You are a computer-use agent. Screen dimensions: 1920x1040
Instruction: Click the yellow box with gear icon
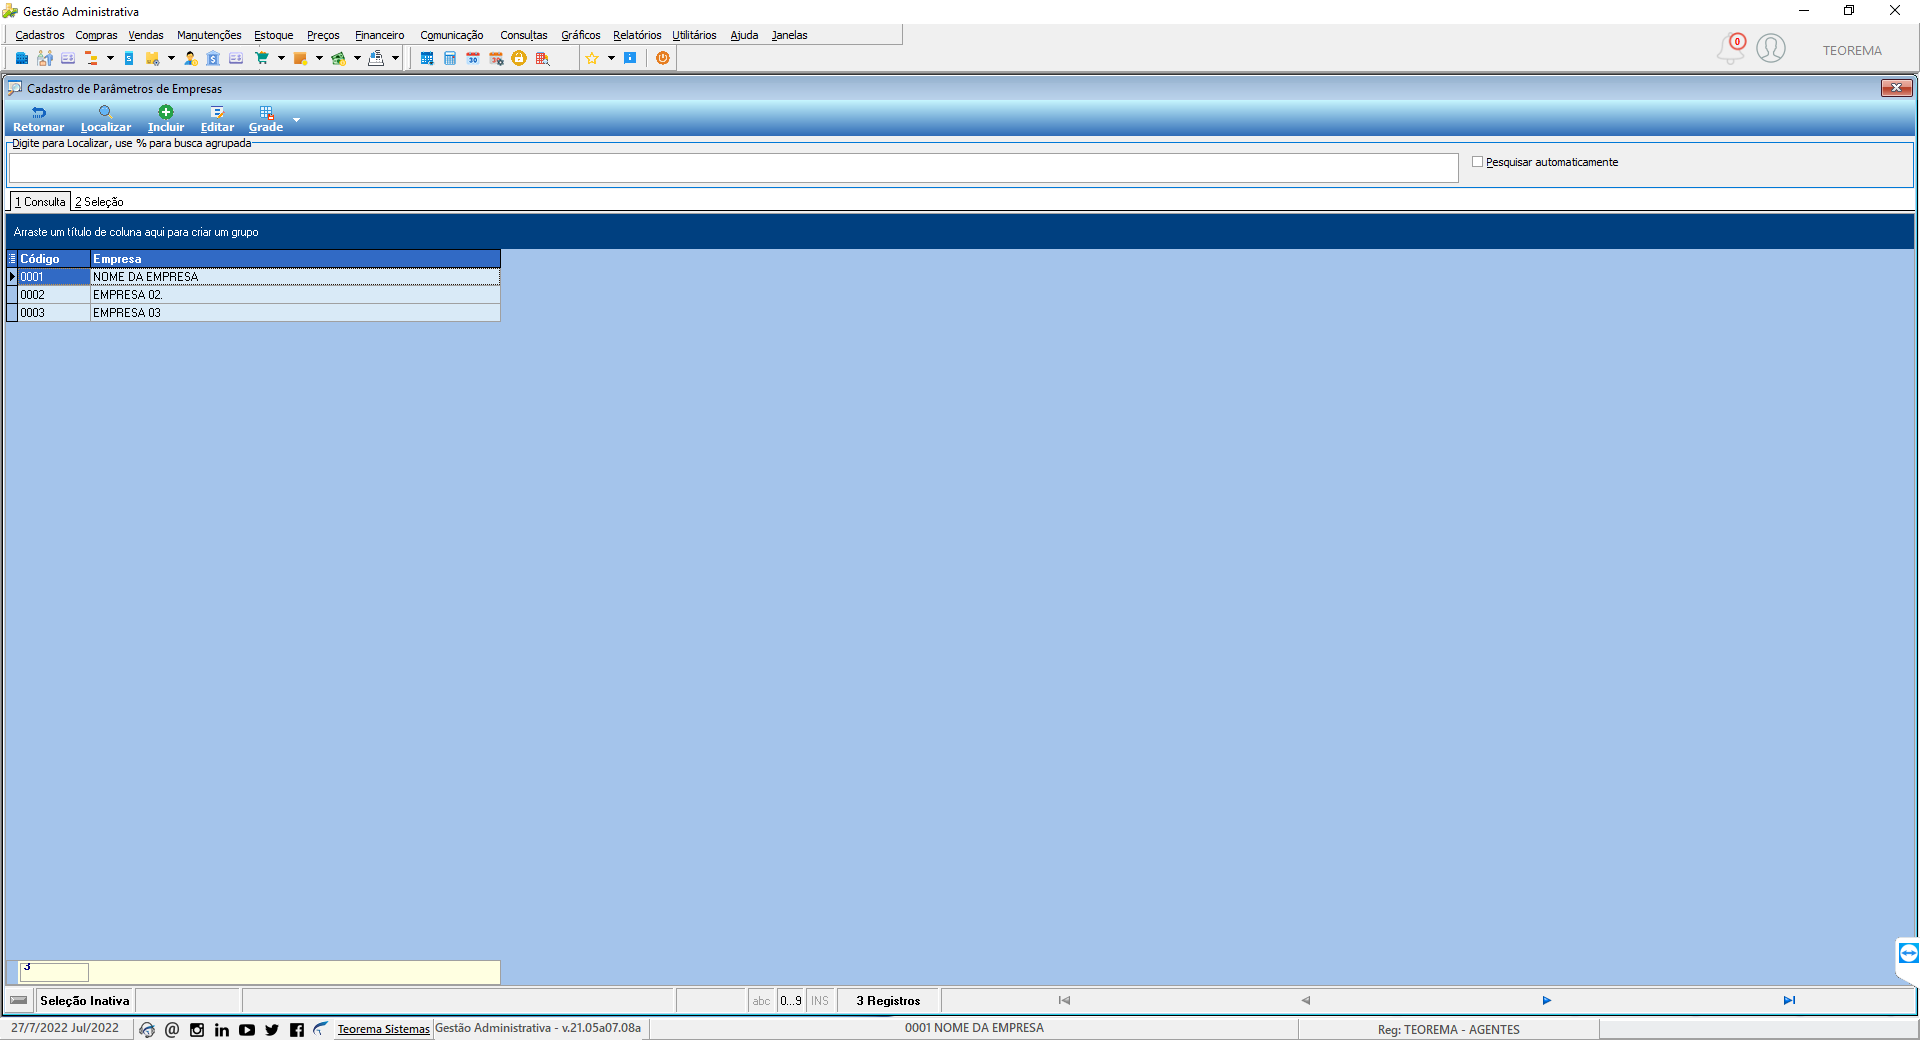tap(152, 58)
